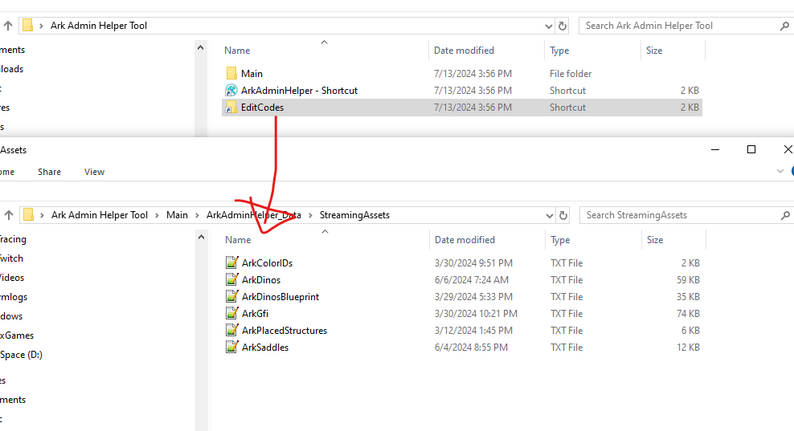Expand root chevron in upper address bar

click(x=41, y=25)
